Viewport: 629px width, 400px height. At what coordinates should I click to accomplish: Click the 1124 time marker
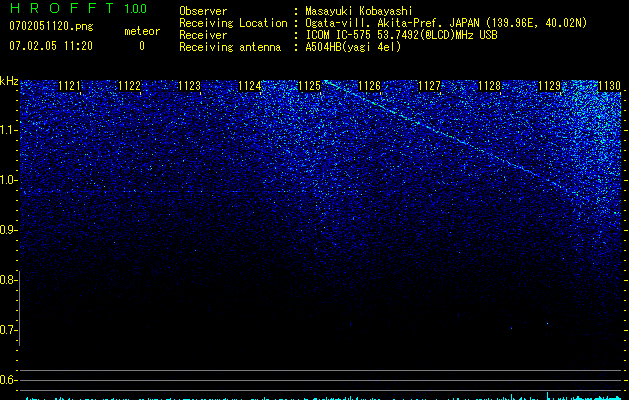[x=250, y=86]
